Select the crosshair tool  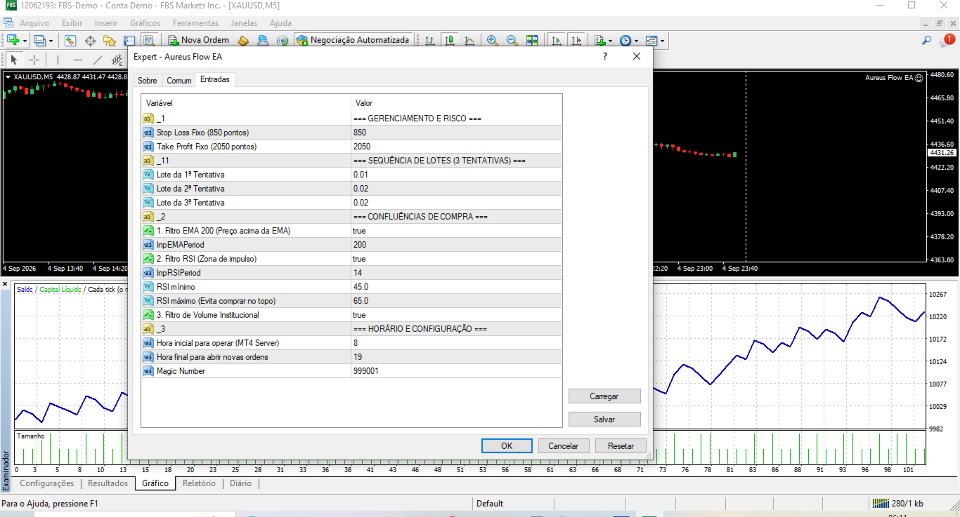point(34,59)
